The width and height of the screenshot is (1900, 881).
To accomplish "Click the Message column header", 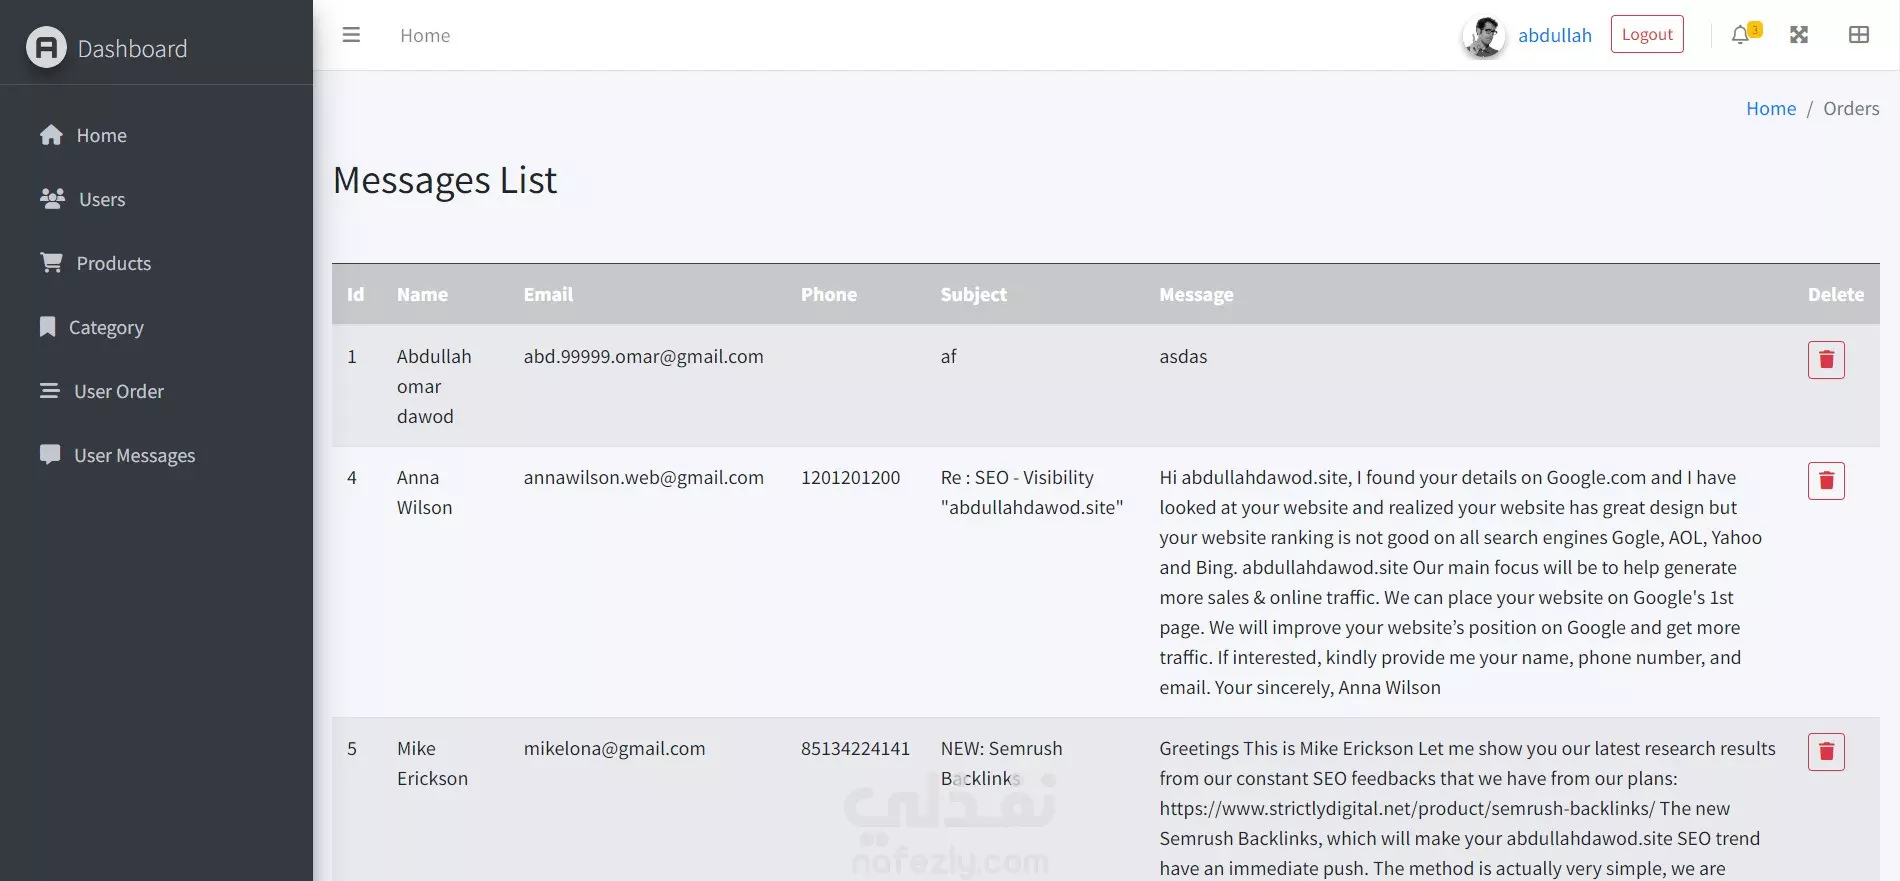I will pos(1196,294).
